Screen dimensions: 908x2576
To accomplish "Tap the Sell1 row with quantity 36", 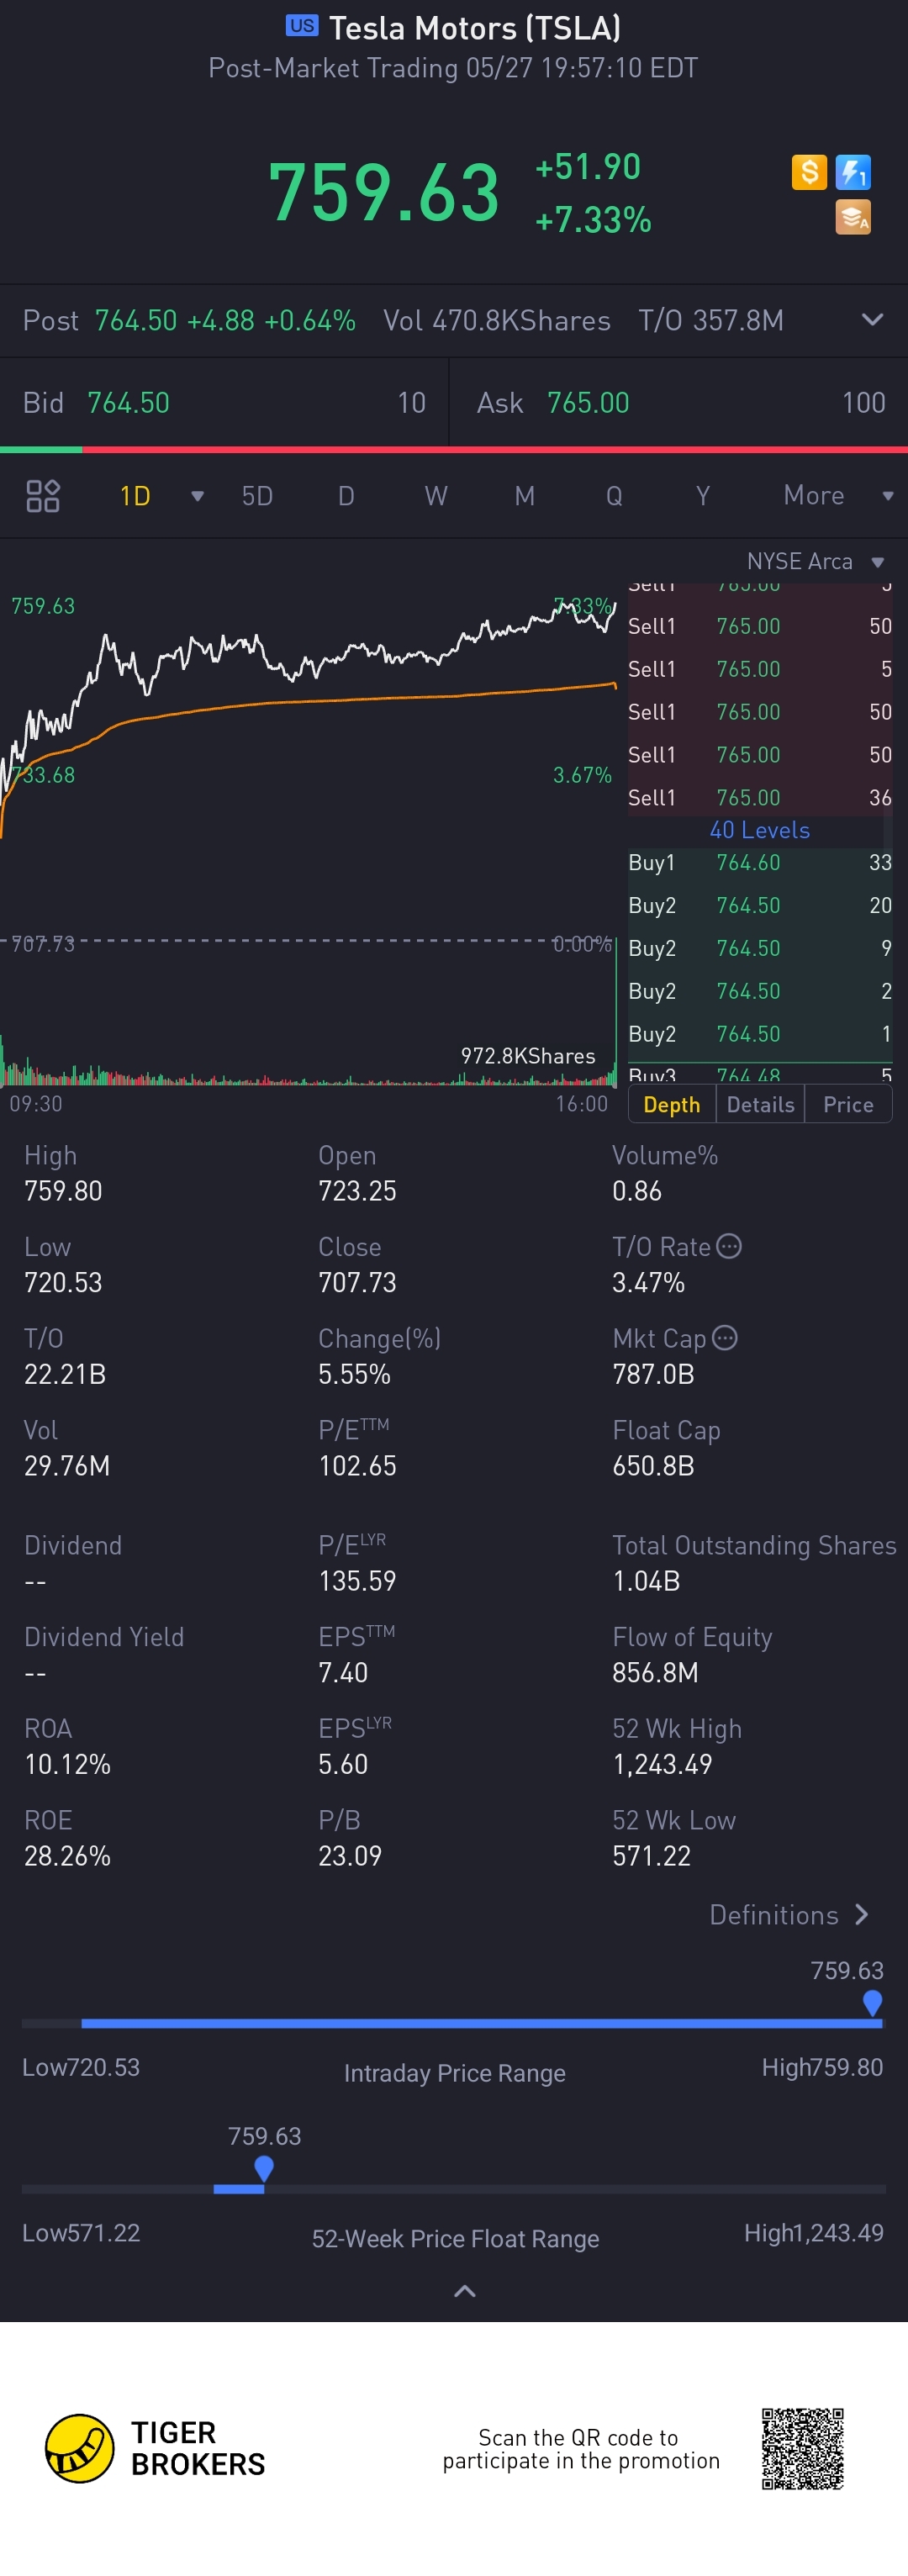I will [759, 797].
